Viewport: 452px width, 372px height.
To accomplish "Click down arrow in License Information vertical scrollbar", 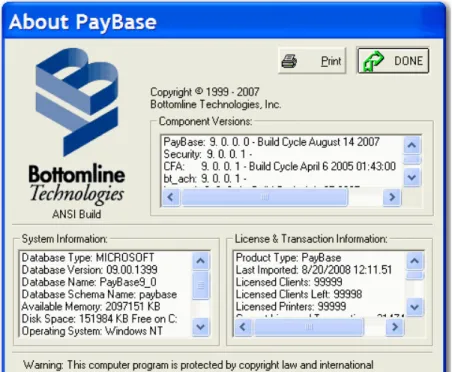I will [415, 307].
